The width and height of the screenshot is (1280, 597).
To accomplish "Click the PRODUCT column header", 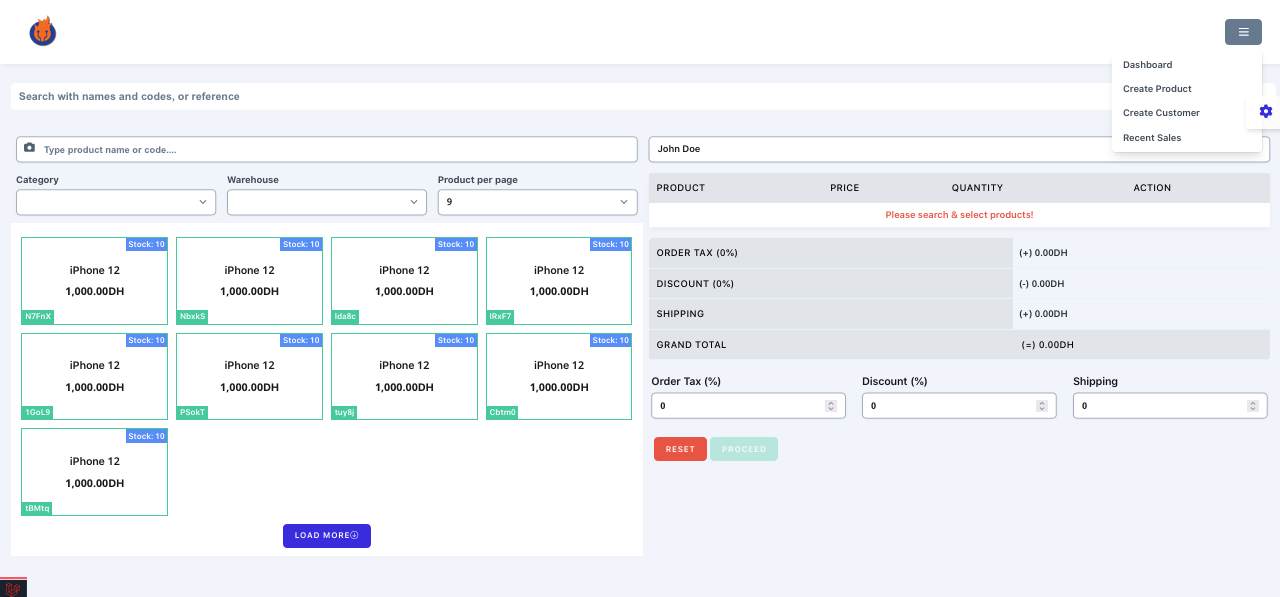I will 681,188.
